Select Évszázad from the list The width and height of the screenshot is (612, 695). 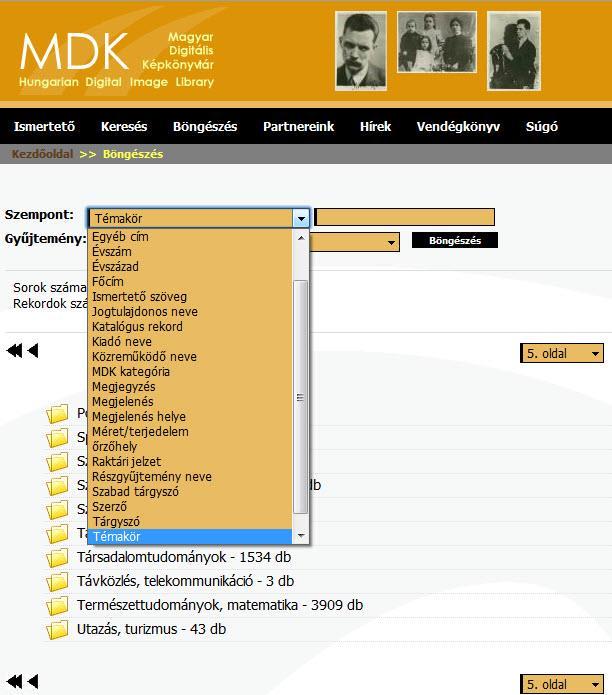190,267
